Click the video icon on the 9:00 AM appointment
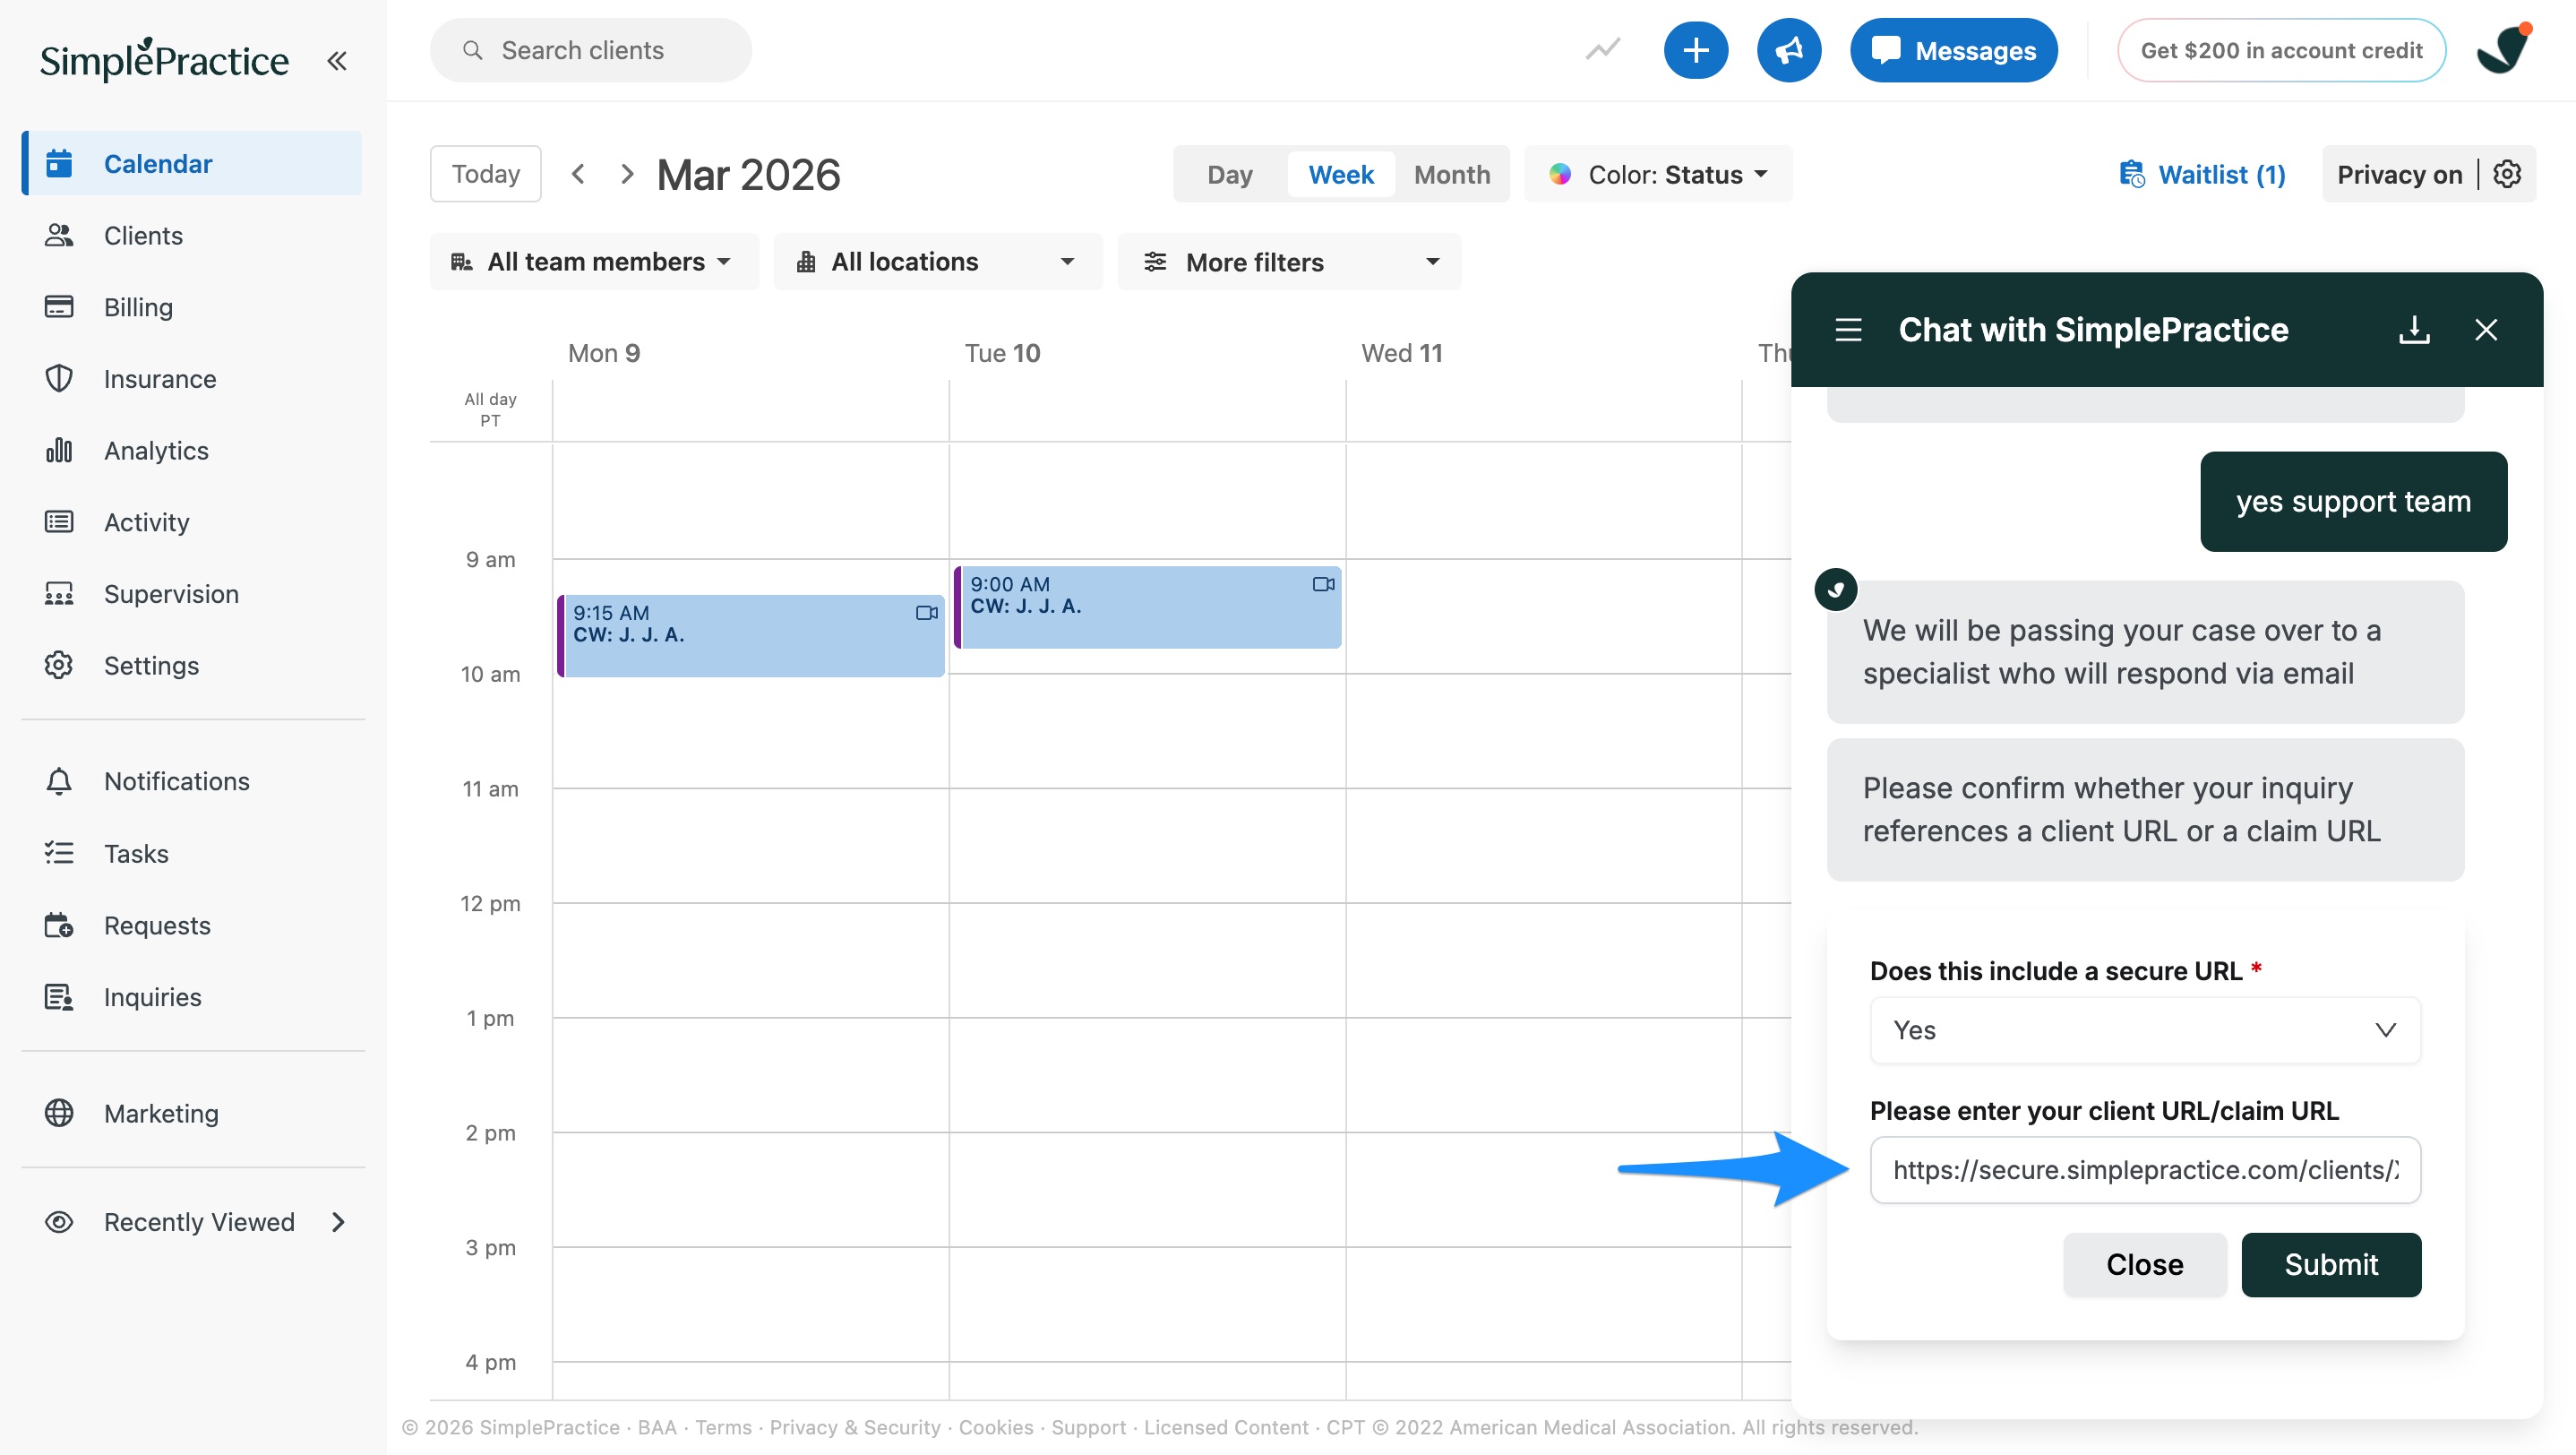Image resolution: width=2576 pixels, height=1455 pixels. [1323, 584]
